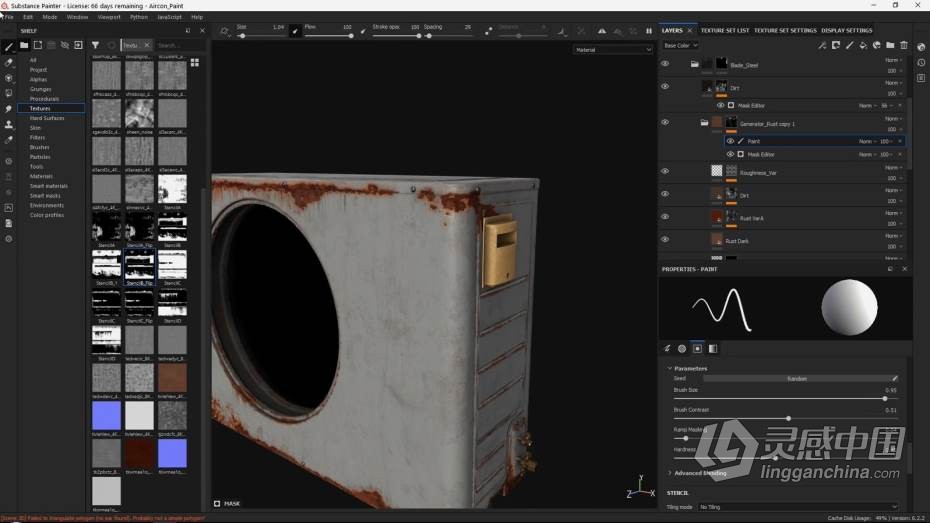Hide the Generator_Rust copy 1 folder

click(x=665, y=122)
